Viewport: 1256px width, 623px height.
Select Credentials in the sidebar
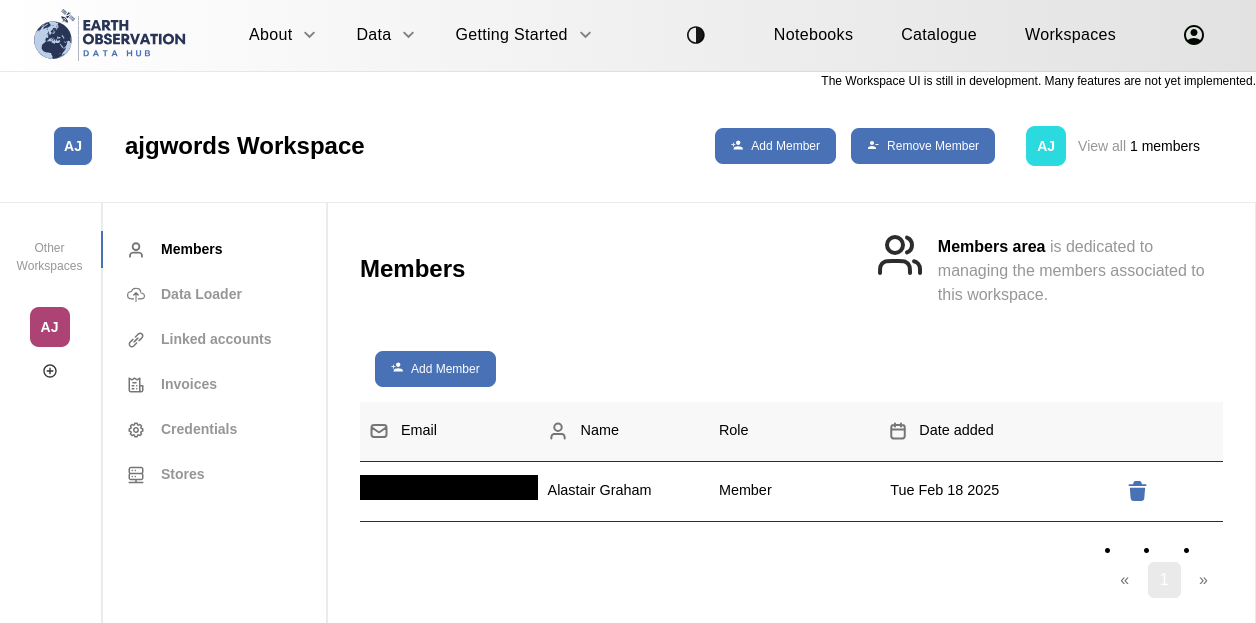coord(198,429)
